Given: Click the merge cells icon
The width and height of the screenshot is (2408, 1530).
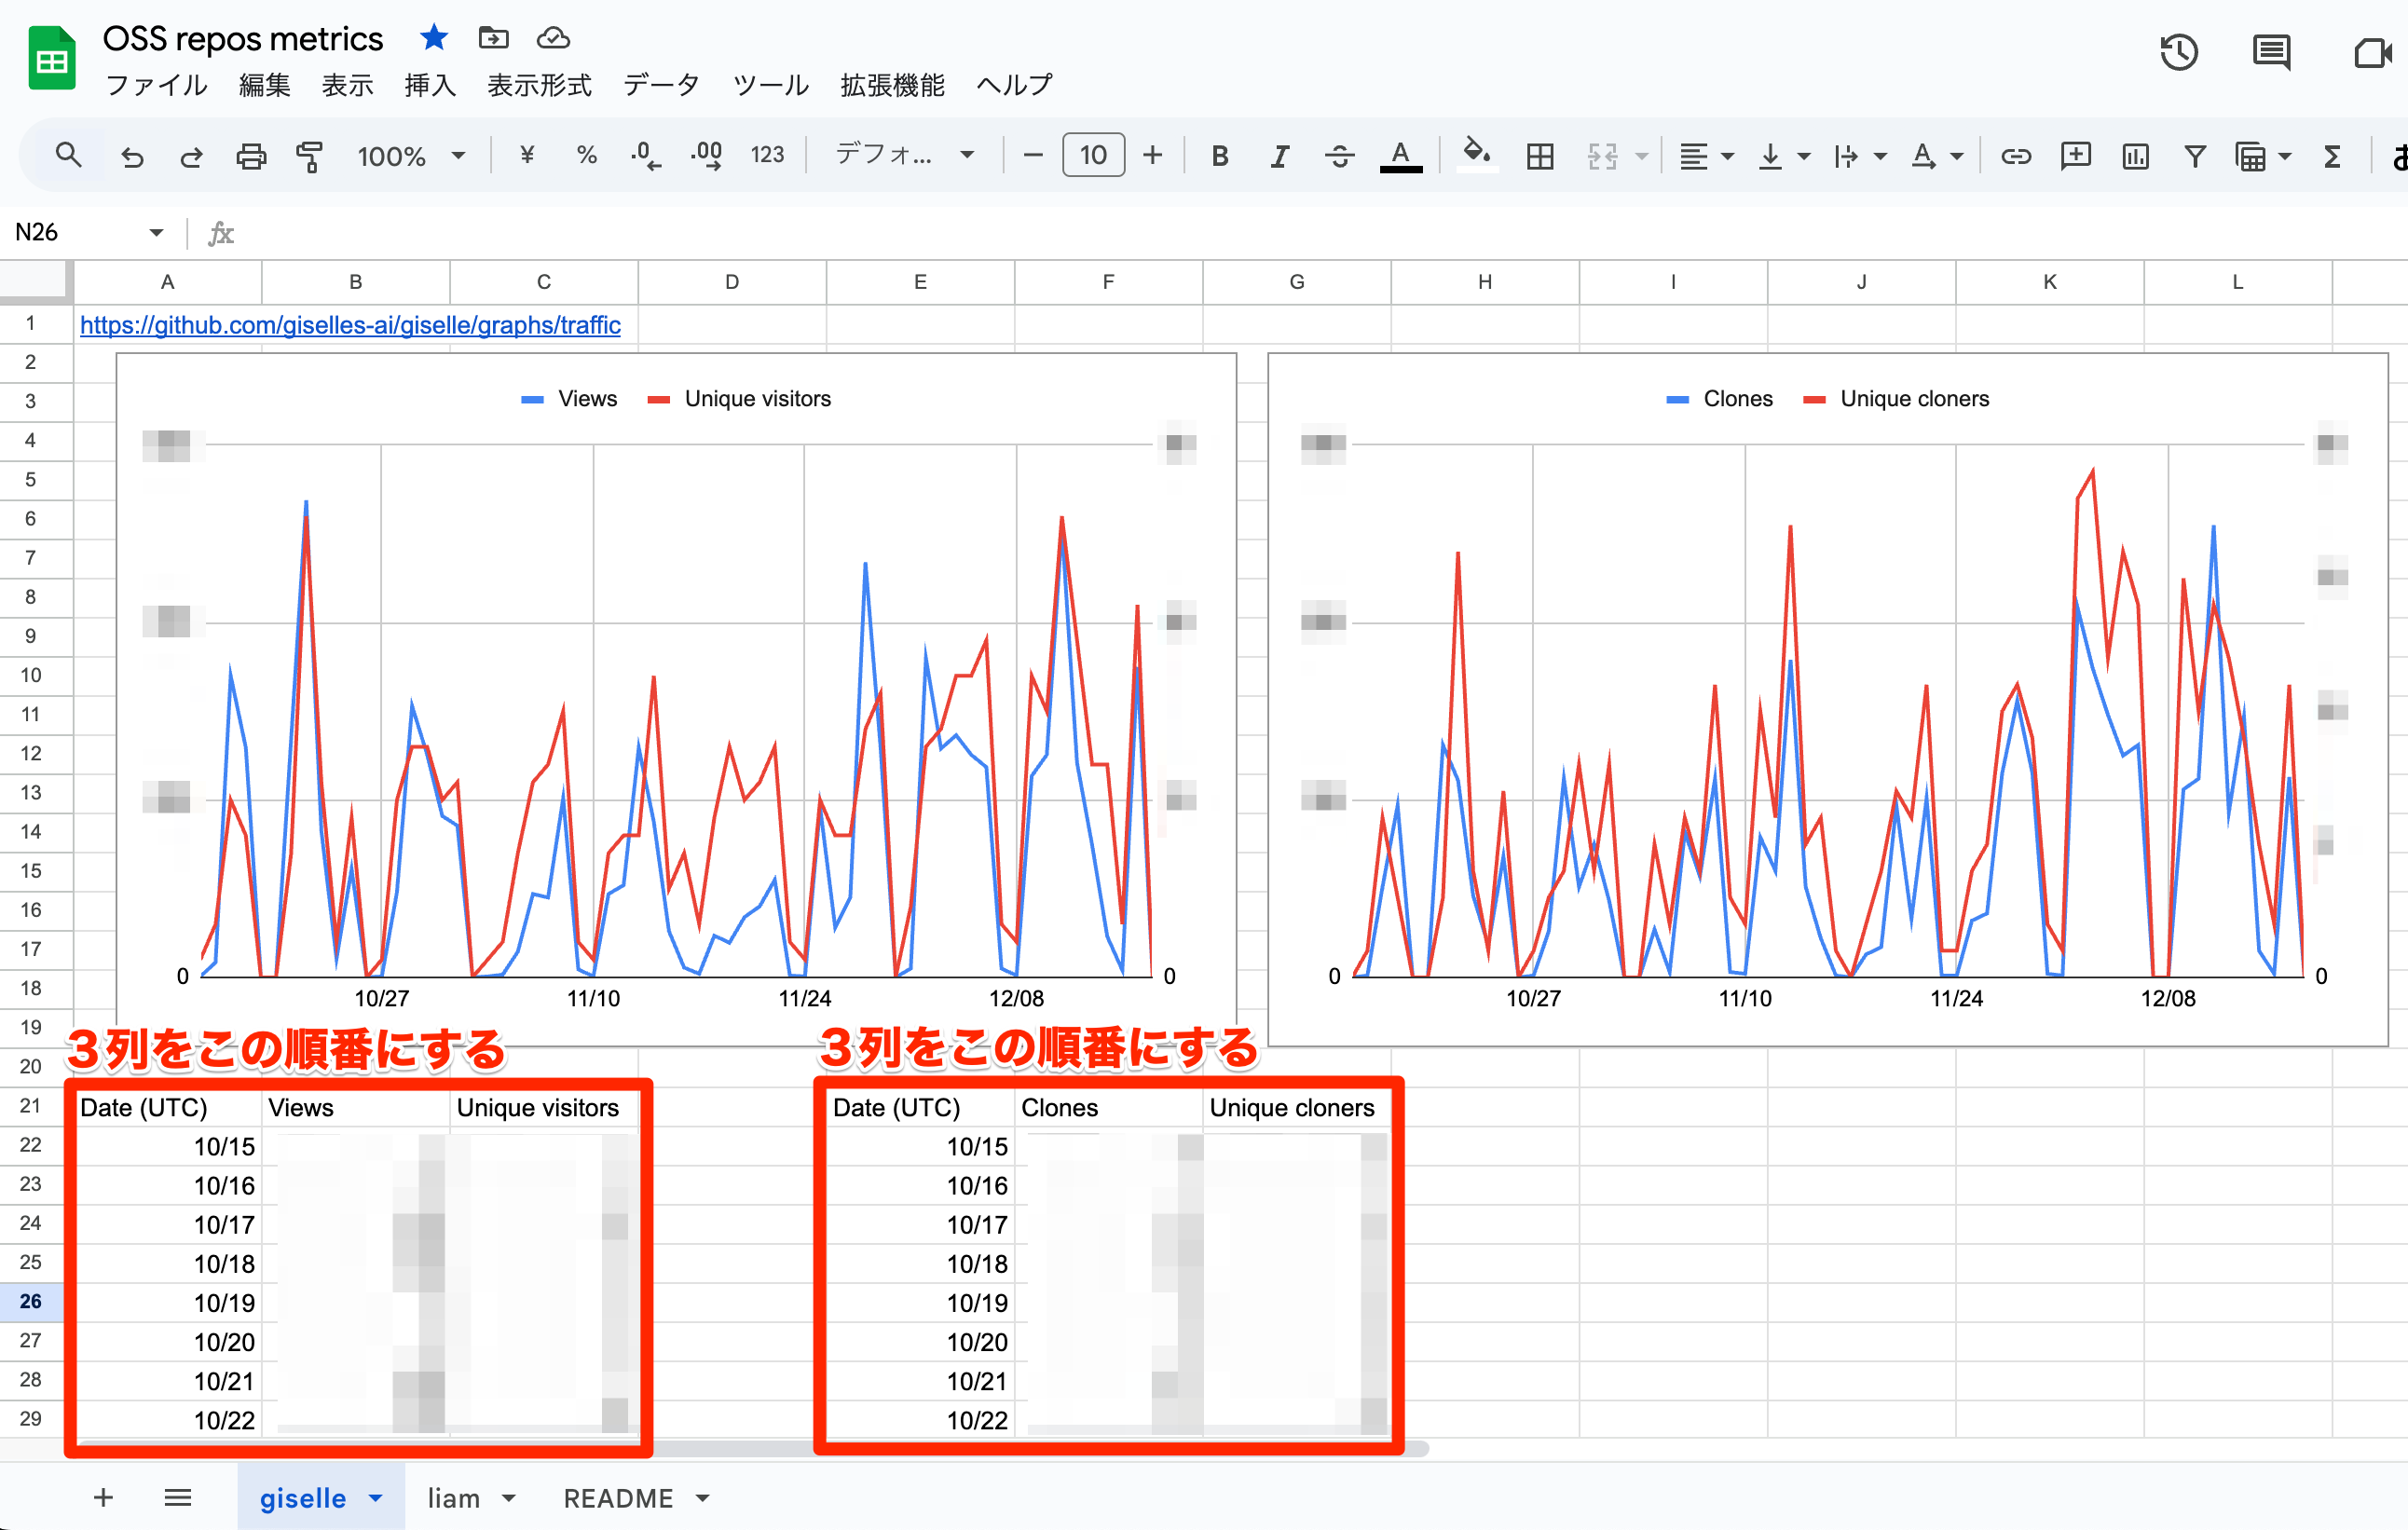Looking at the screenshot, I should point(1602,155).
